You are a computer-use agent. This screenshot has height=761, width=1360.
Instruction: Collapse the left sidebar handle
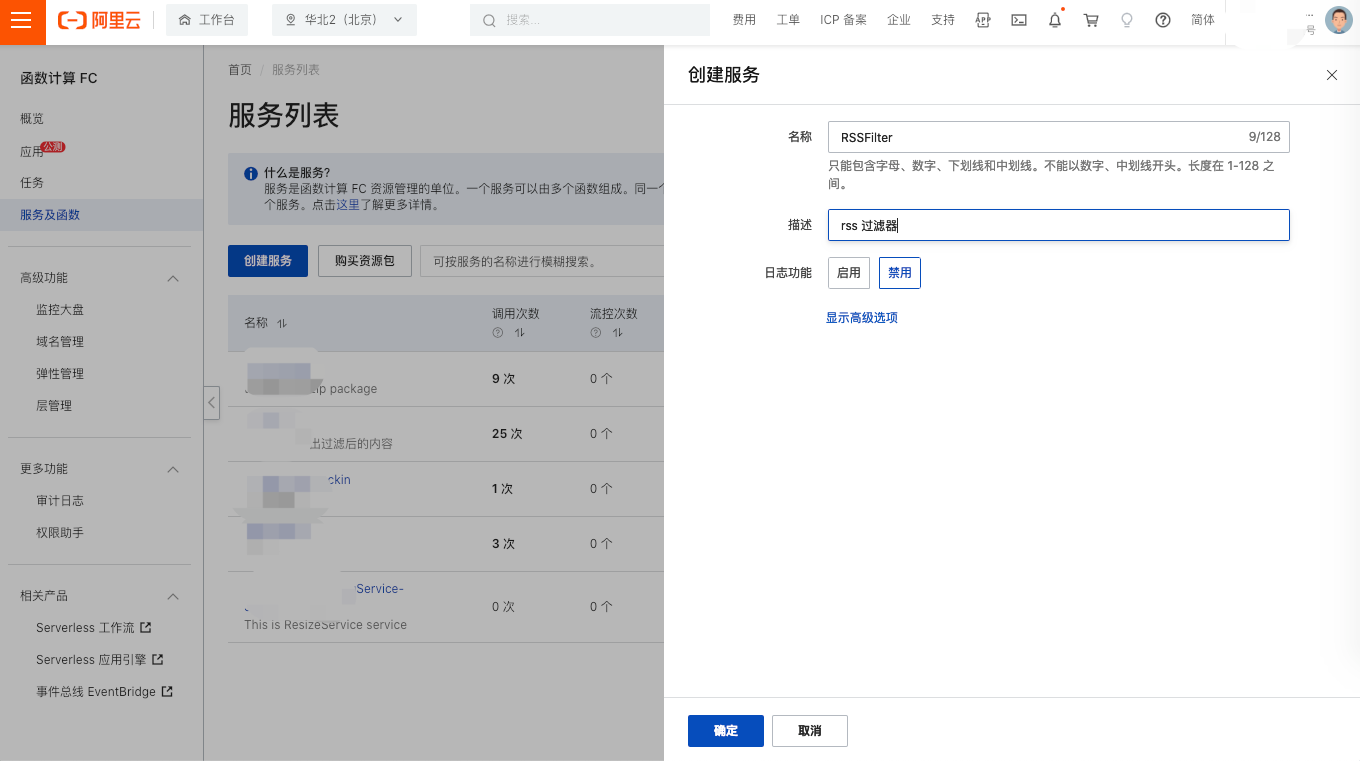point(211,402)
